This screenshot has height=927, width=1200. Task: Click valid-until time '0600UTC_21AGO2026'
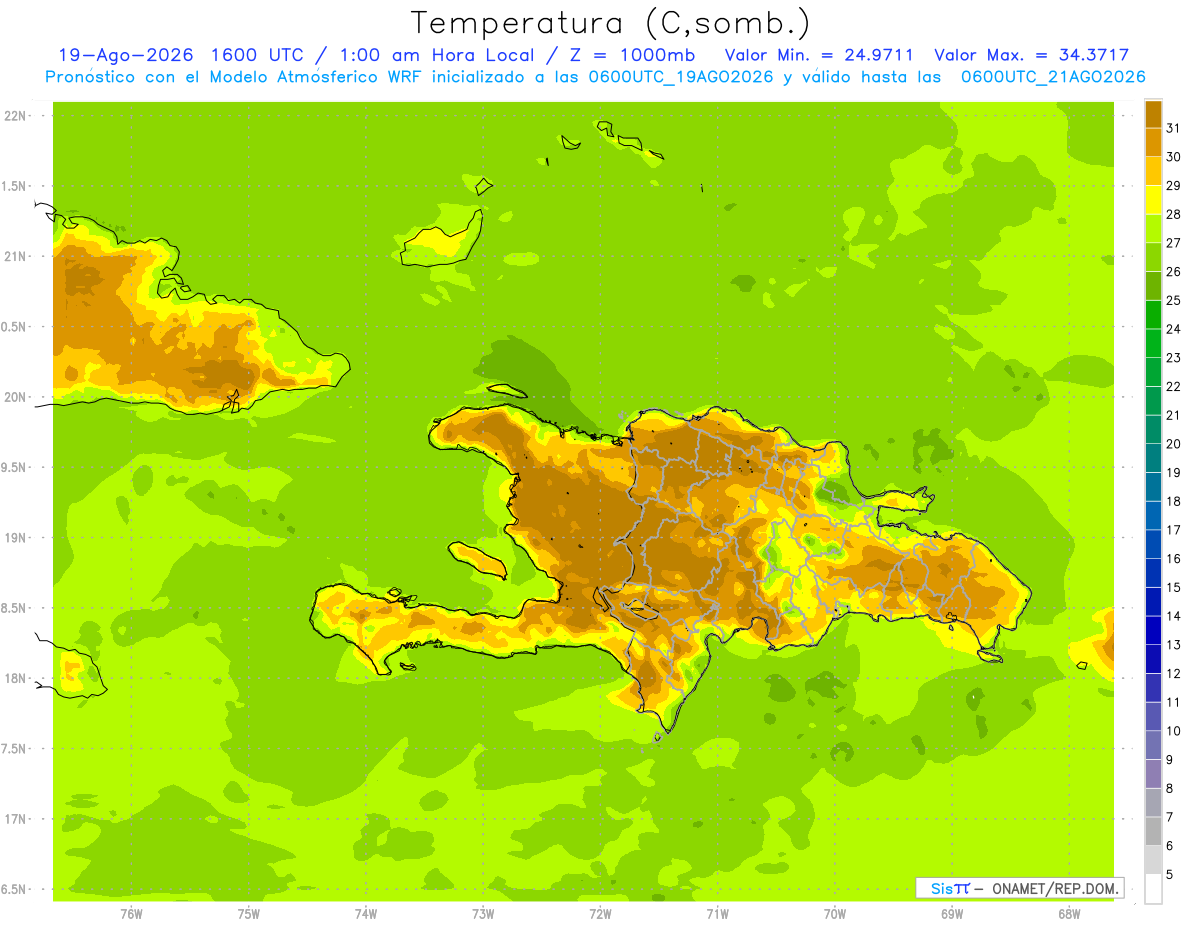[1053, 77]
